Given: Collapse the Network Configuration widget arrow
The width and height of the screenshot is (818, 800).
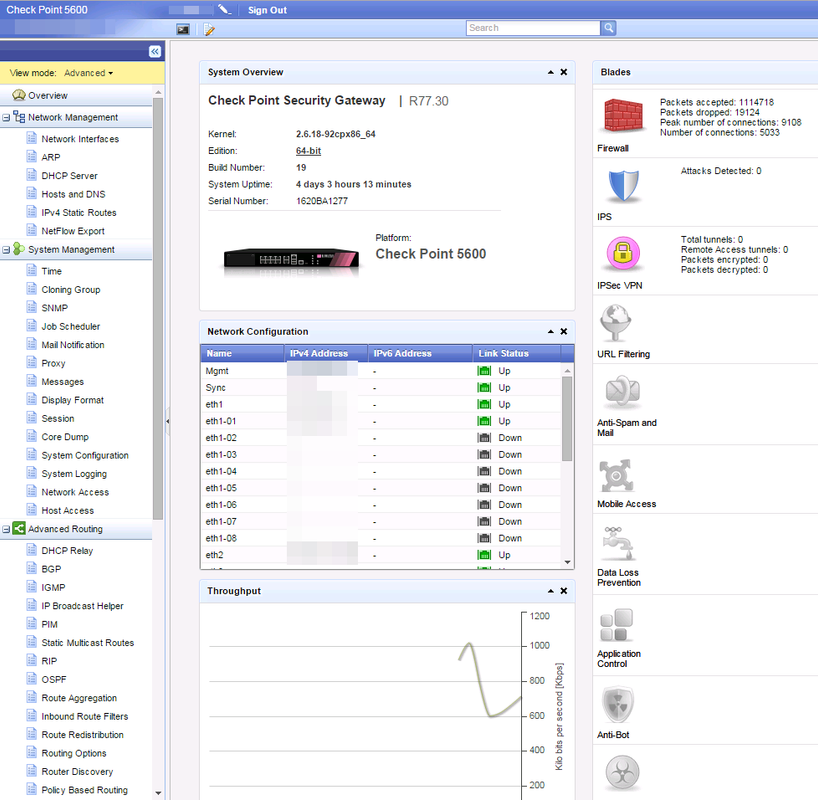Looking at the screenshot, I should coord(550,331).
